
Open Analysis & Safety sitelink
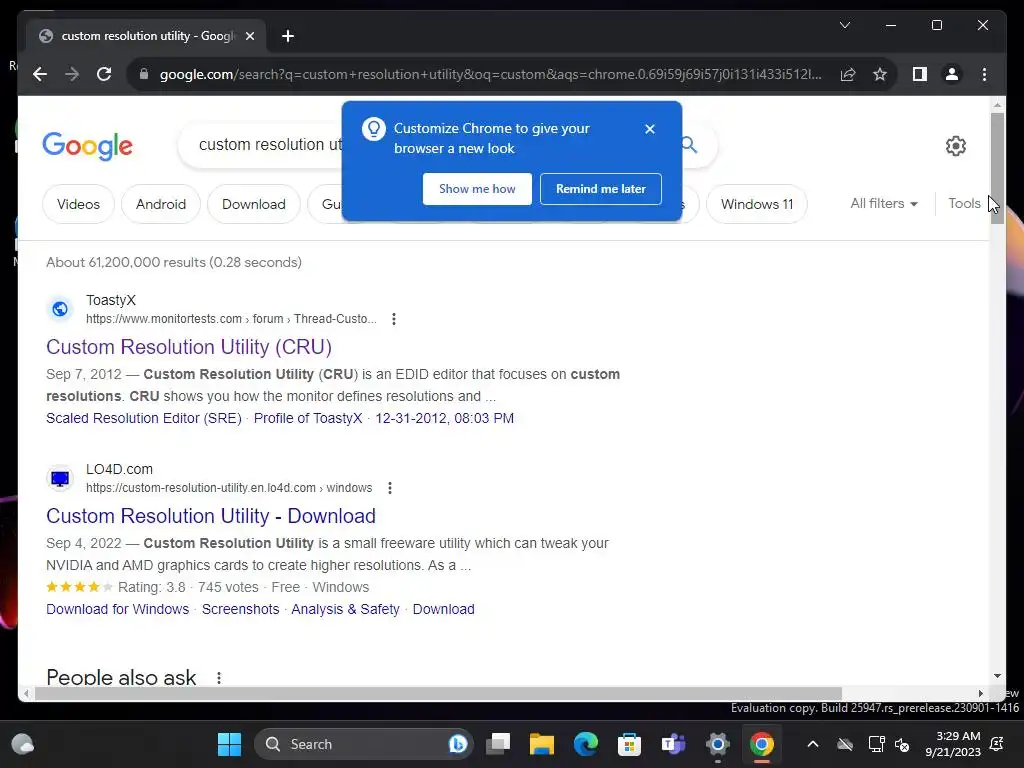[345, 609]
